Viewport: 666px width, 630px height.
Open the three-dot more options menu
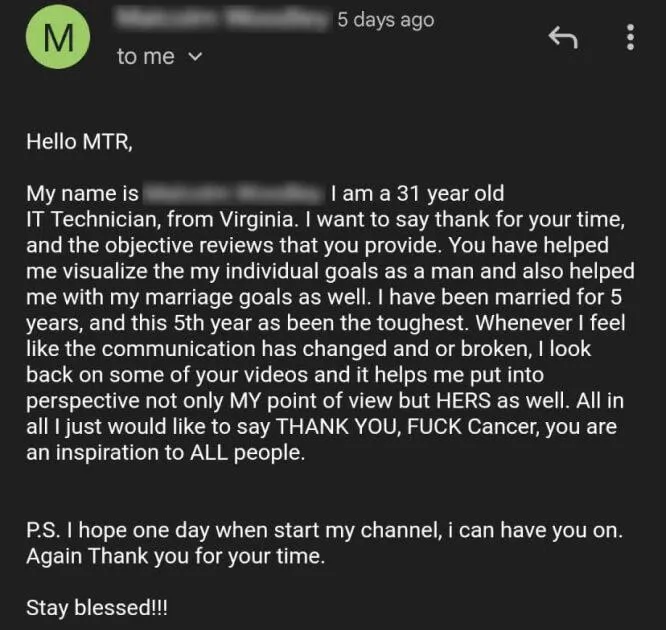coord(630,37)
